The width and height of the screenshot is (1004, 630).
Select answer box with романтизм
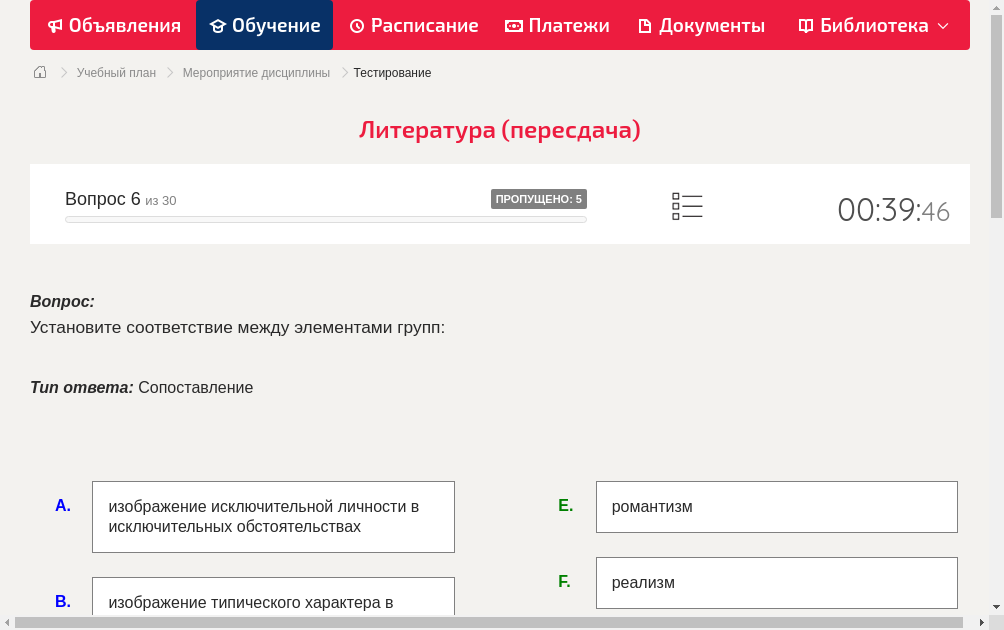[777, 507]
